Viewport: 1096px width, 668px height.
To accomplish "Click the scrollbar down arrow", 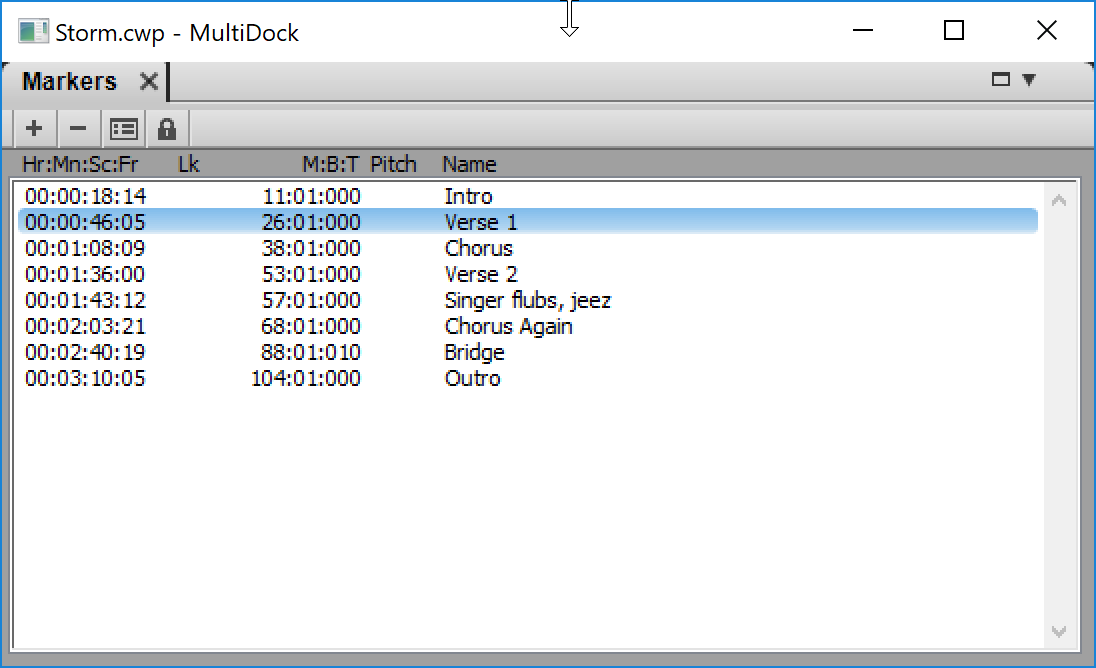I will 1059,632.
